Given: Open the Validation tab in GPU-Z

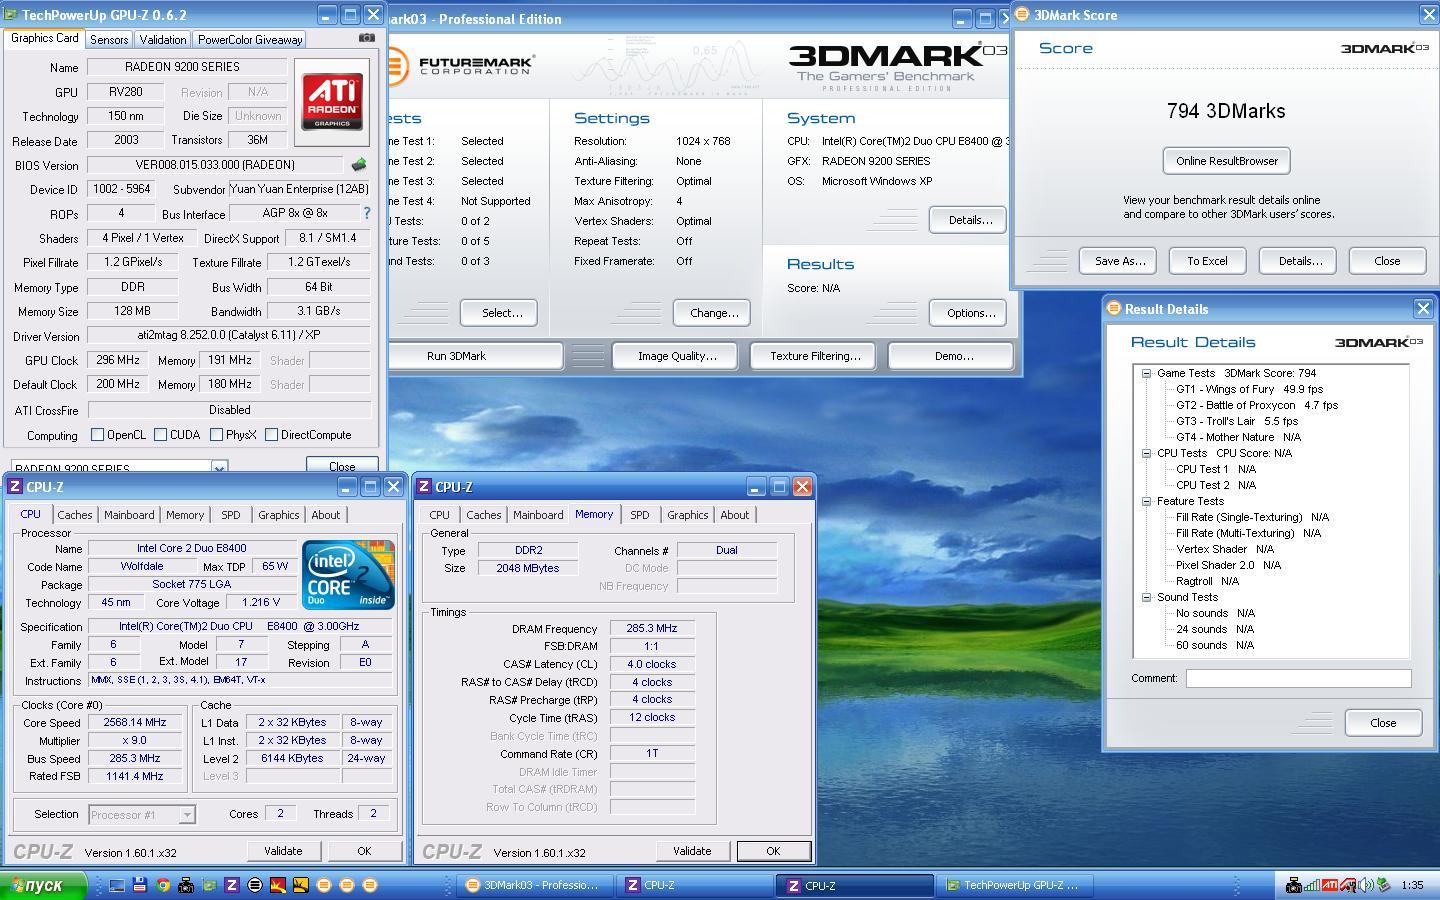Looking at the screenshot, I should point(162,40).
